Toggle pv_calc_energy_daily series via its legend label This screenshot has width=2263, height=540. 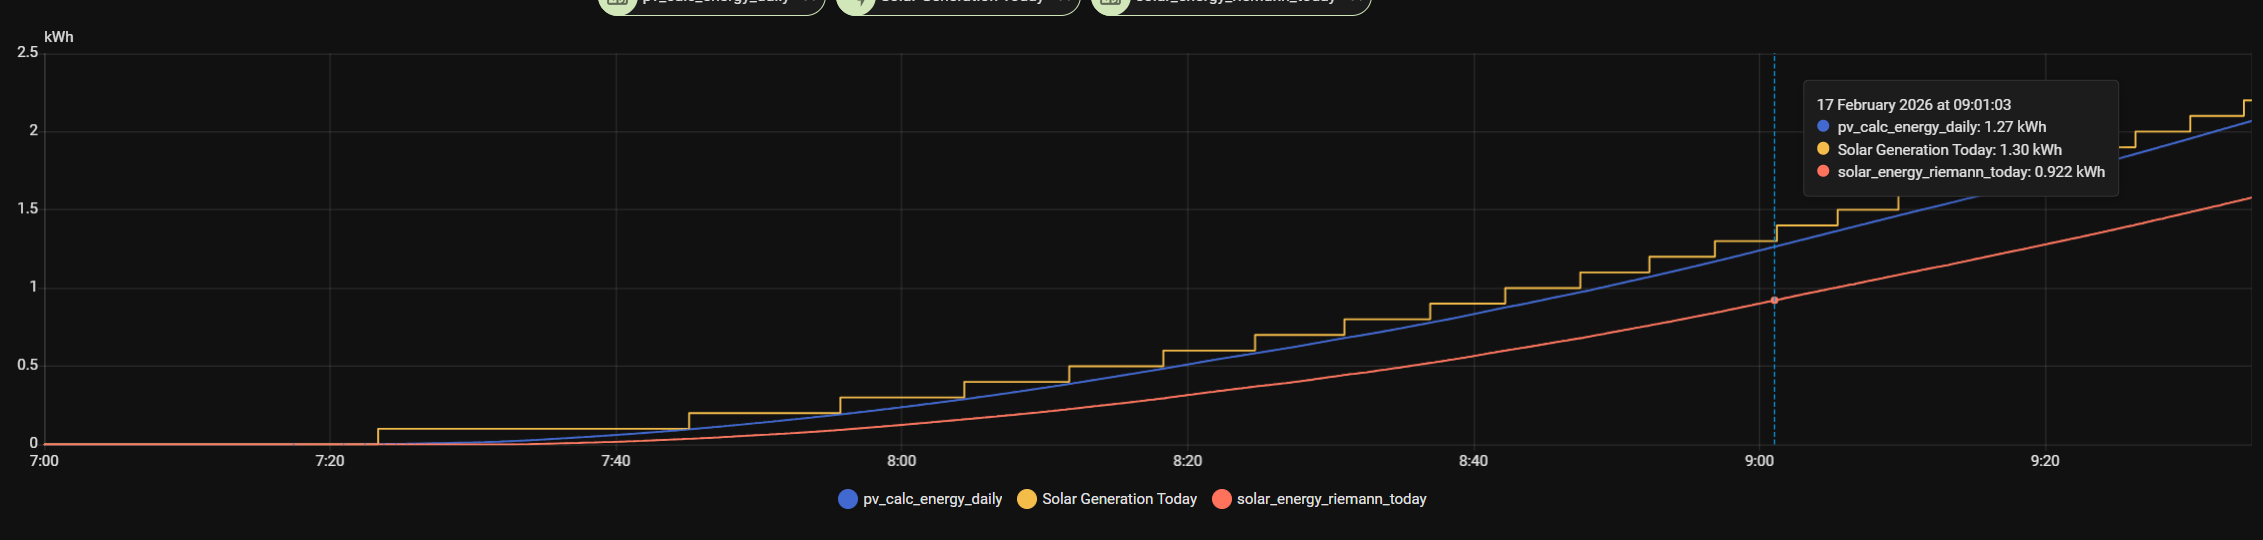(x=932, y=499)
